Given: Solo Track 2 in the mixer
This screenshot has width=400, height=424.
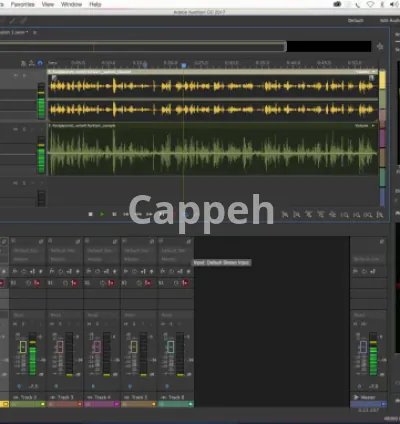Looking at the screenshot, I should 23,324.
